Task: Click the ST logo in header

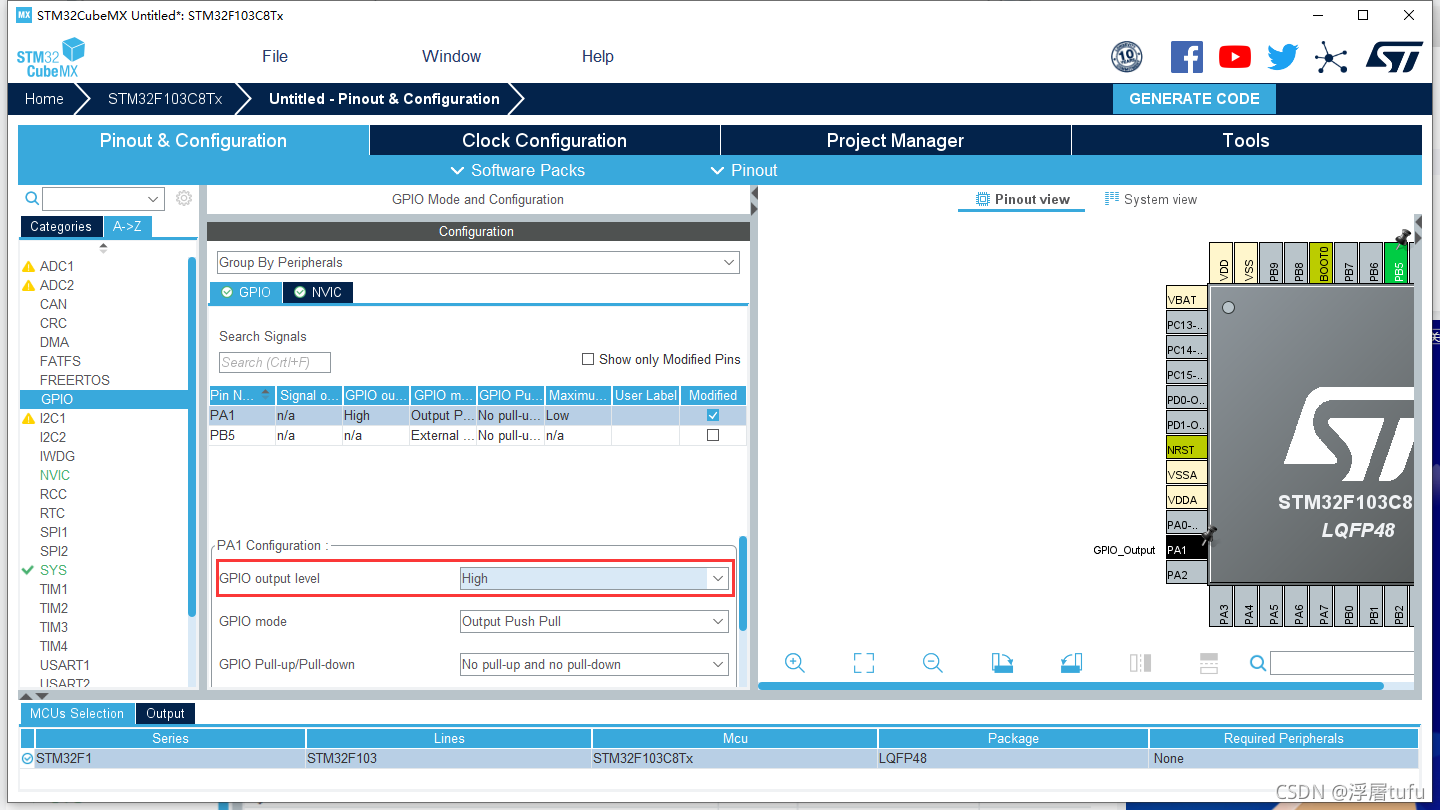Action: [1394, 57]
